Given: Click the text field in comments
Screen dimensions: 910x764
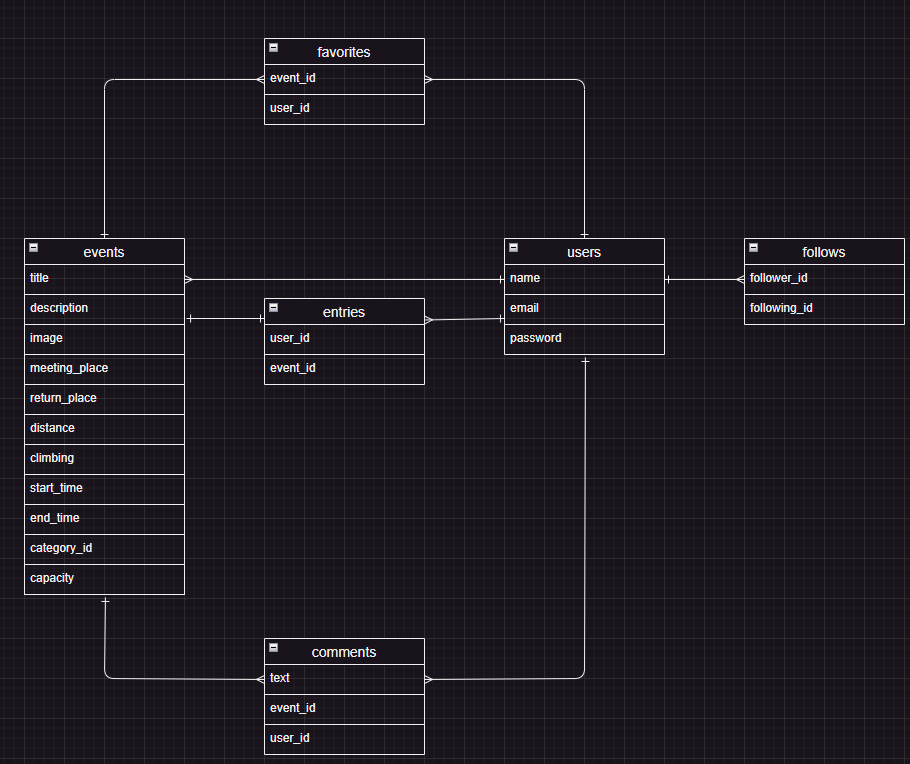Looking at the screenshot, I should (344, 678).
